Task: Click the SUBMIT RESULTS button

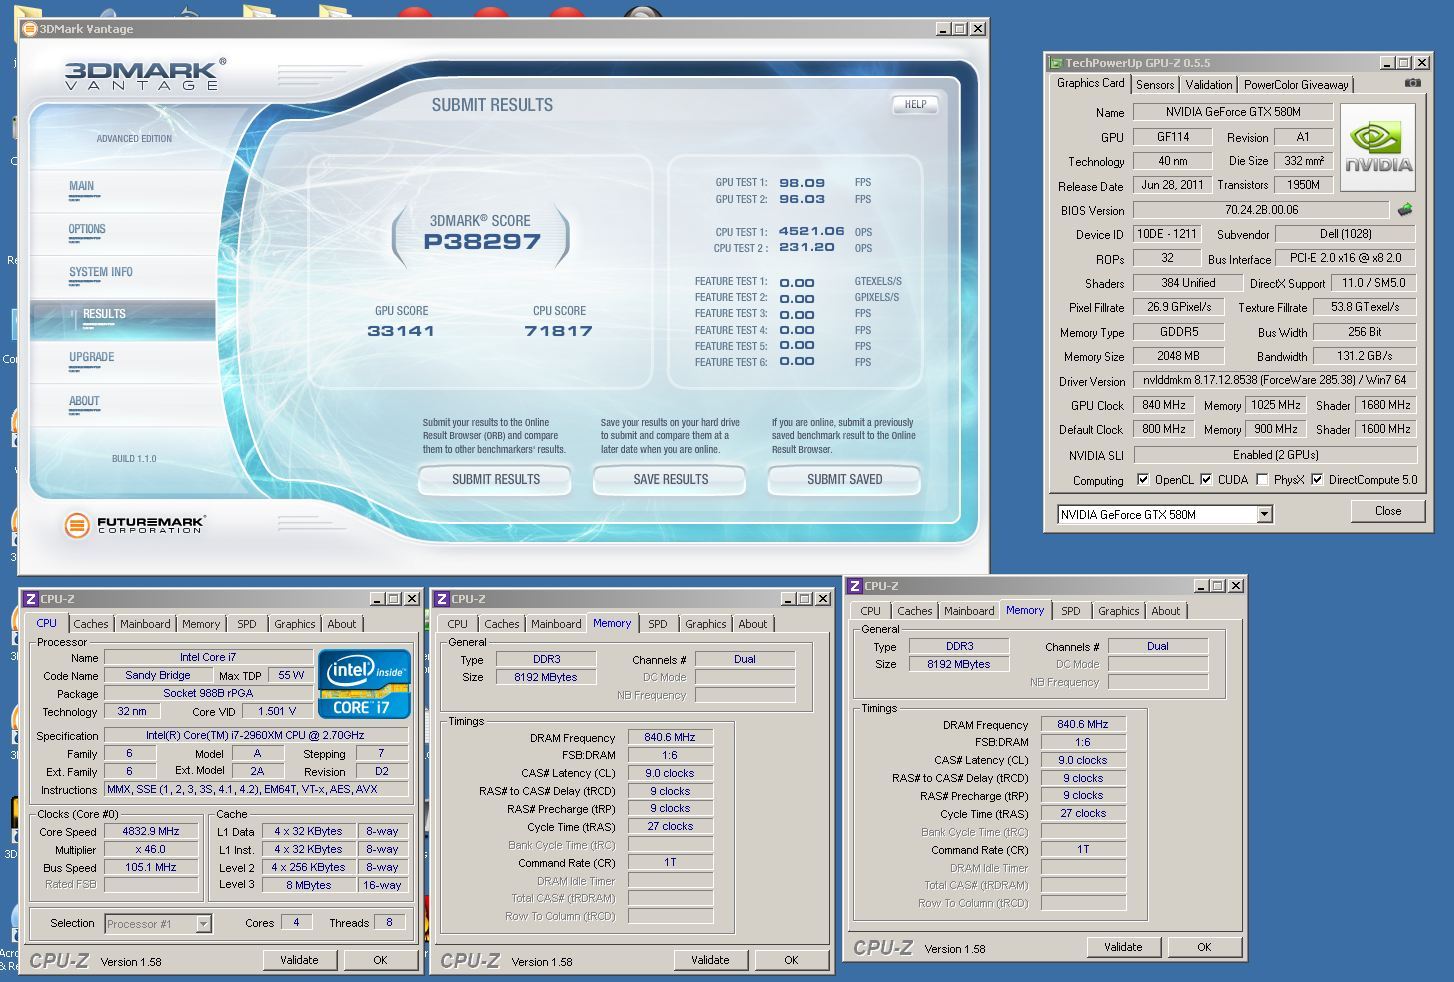Action: (x=495, y=480)
